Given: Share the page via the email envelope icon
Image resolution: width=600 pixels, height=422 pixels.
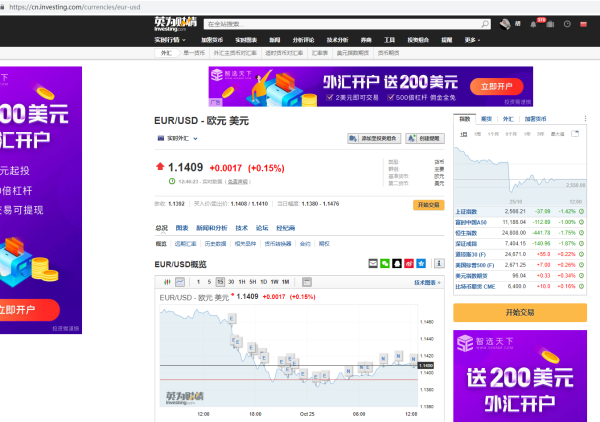Looking at the screenshot, I should (373, 263).
